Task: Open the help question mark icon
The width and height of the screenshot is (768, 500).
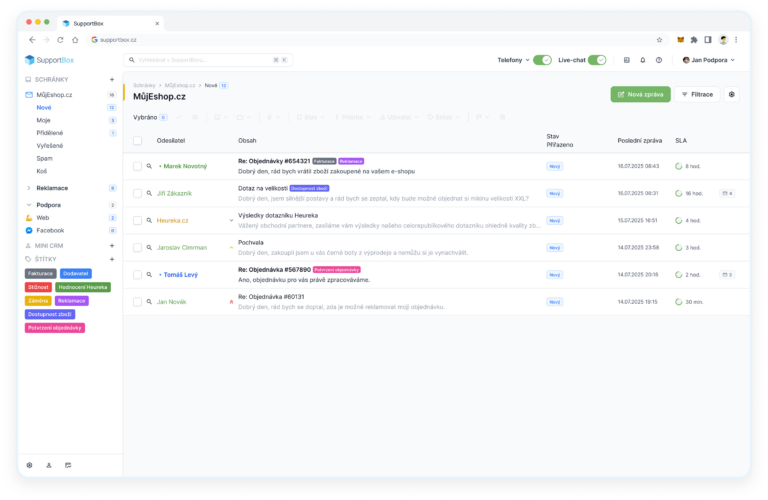Action: [659, 60]
